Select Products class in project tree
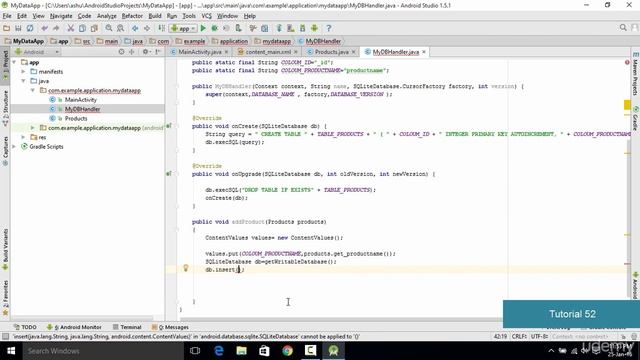Screen dimensions: 640x360 [x=76, y=118]
